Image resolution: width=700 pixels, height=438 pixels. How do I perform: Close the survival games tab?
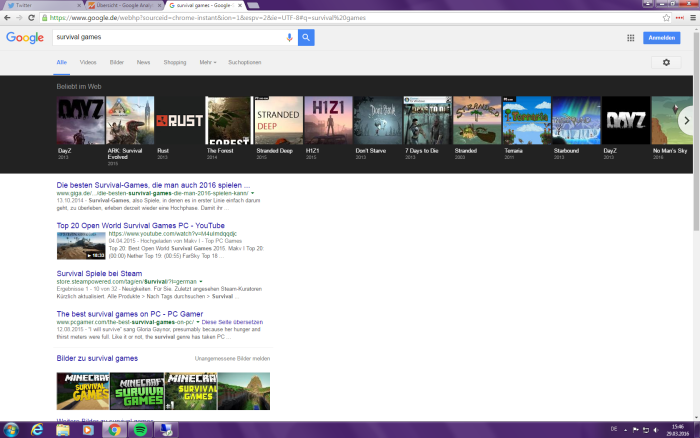240,5
